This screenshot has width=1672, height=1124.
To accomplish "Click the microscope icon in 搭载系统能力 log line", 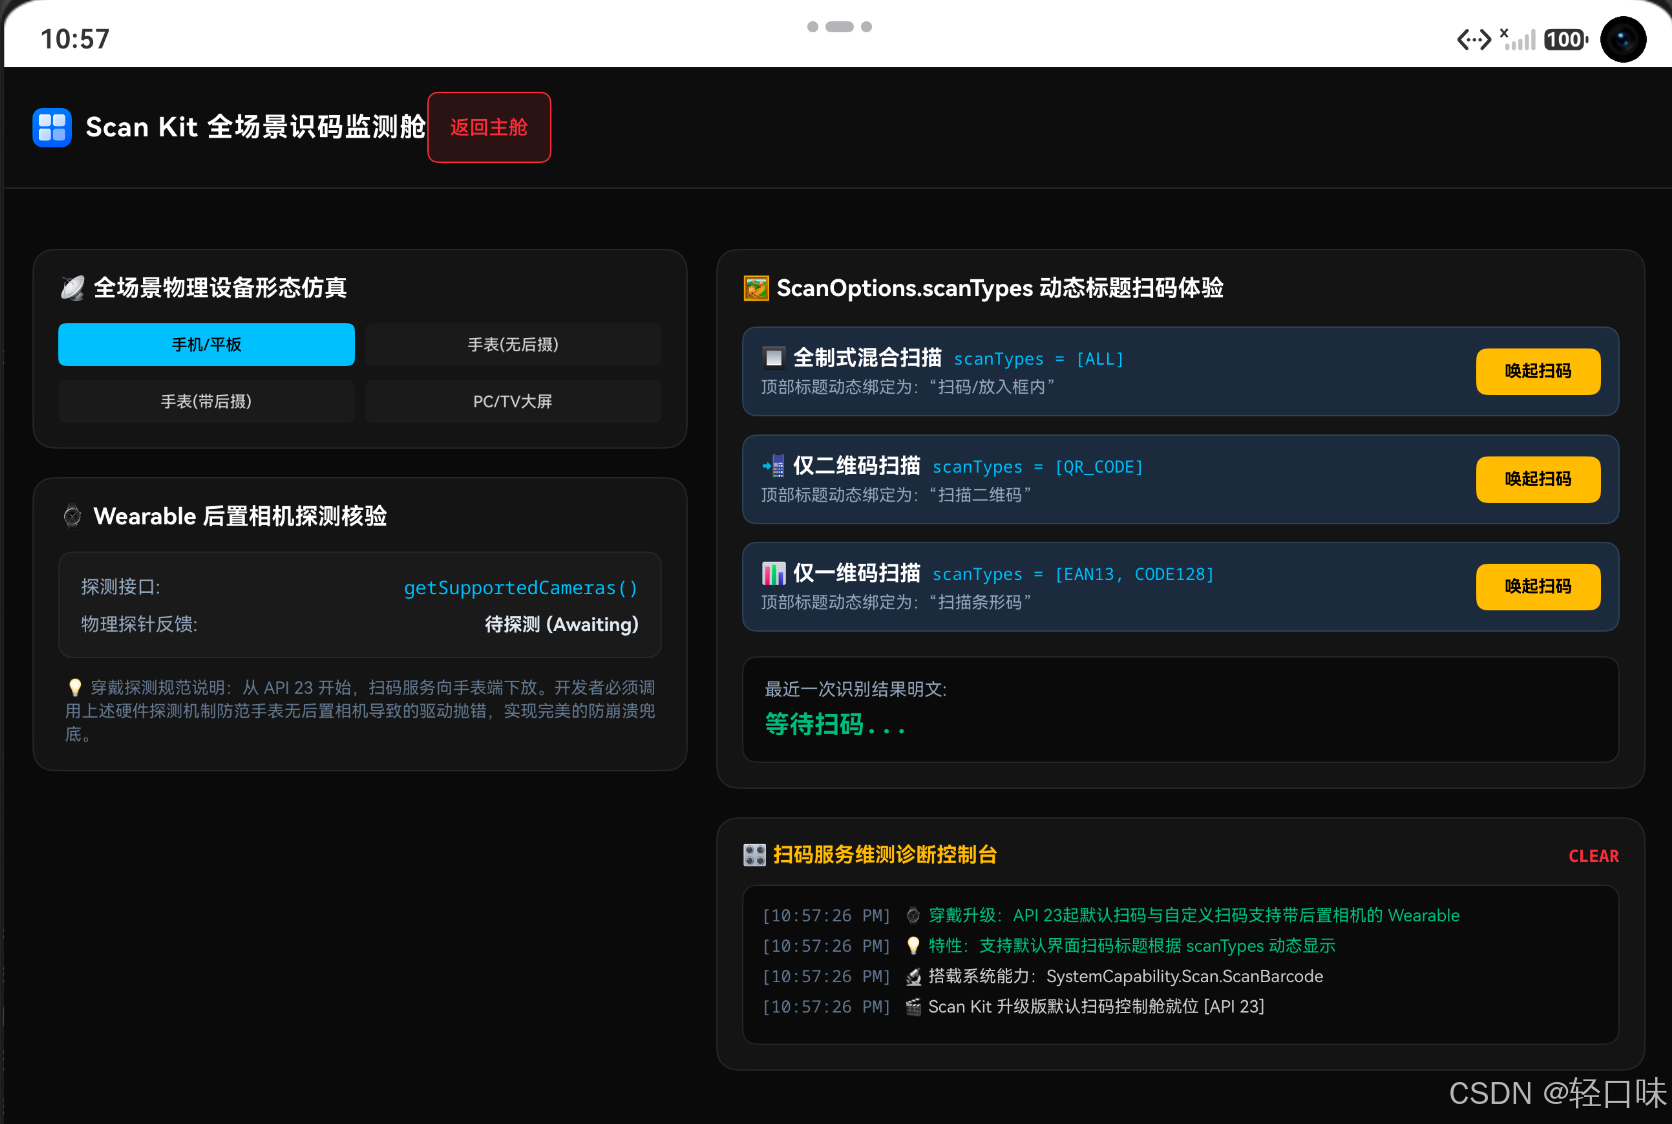I will click(x=913, y=976).
